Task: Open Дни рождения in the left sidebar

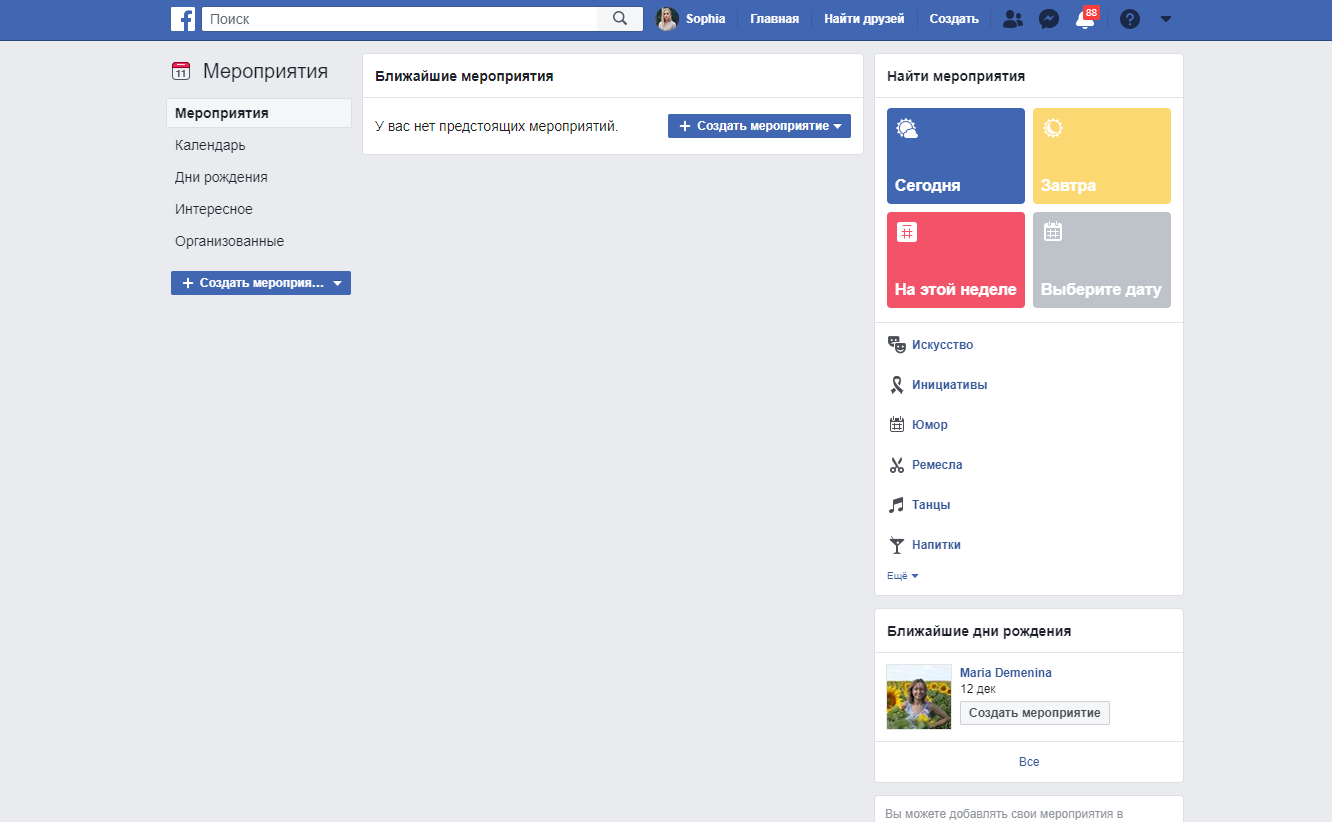Action: [221, 177]
